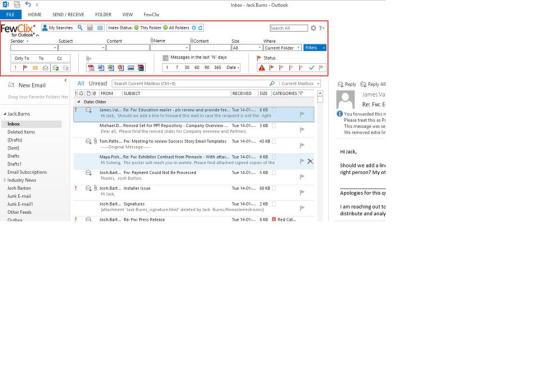The height and width of the screenshot is (383, 540).
Task: Click Reply All in the reading pane
Action: (x=373, y=84)
